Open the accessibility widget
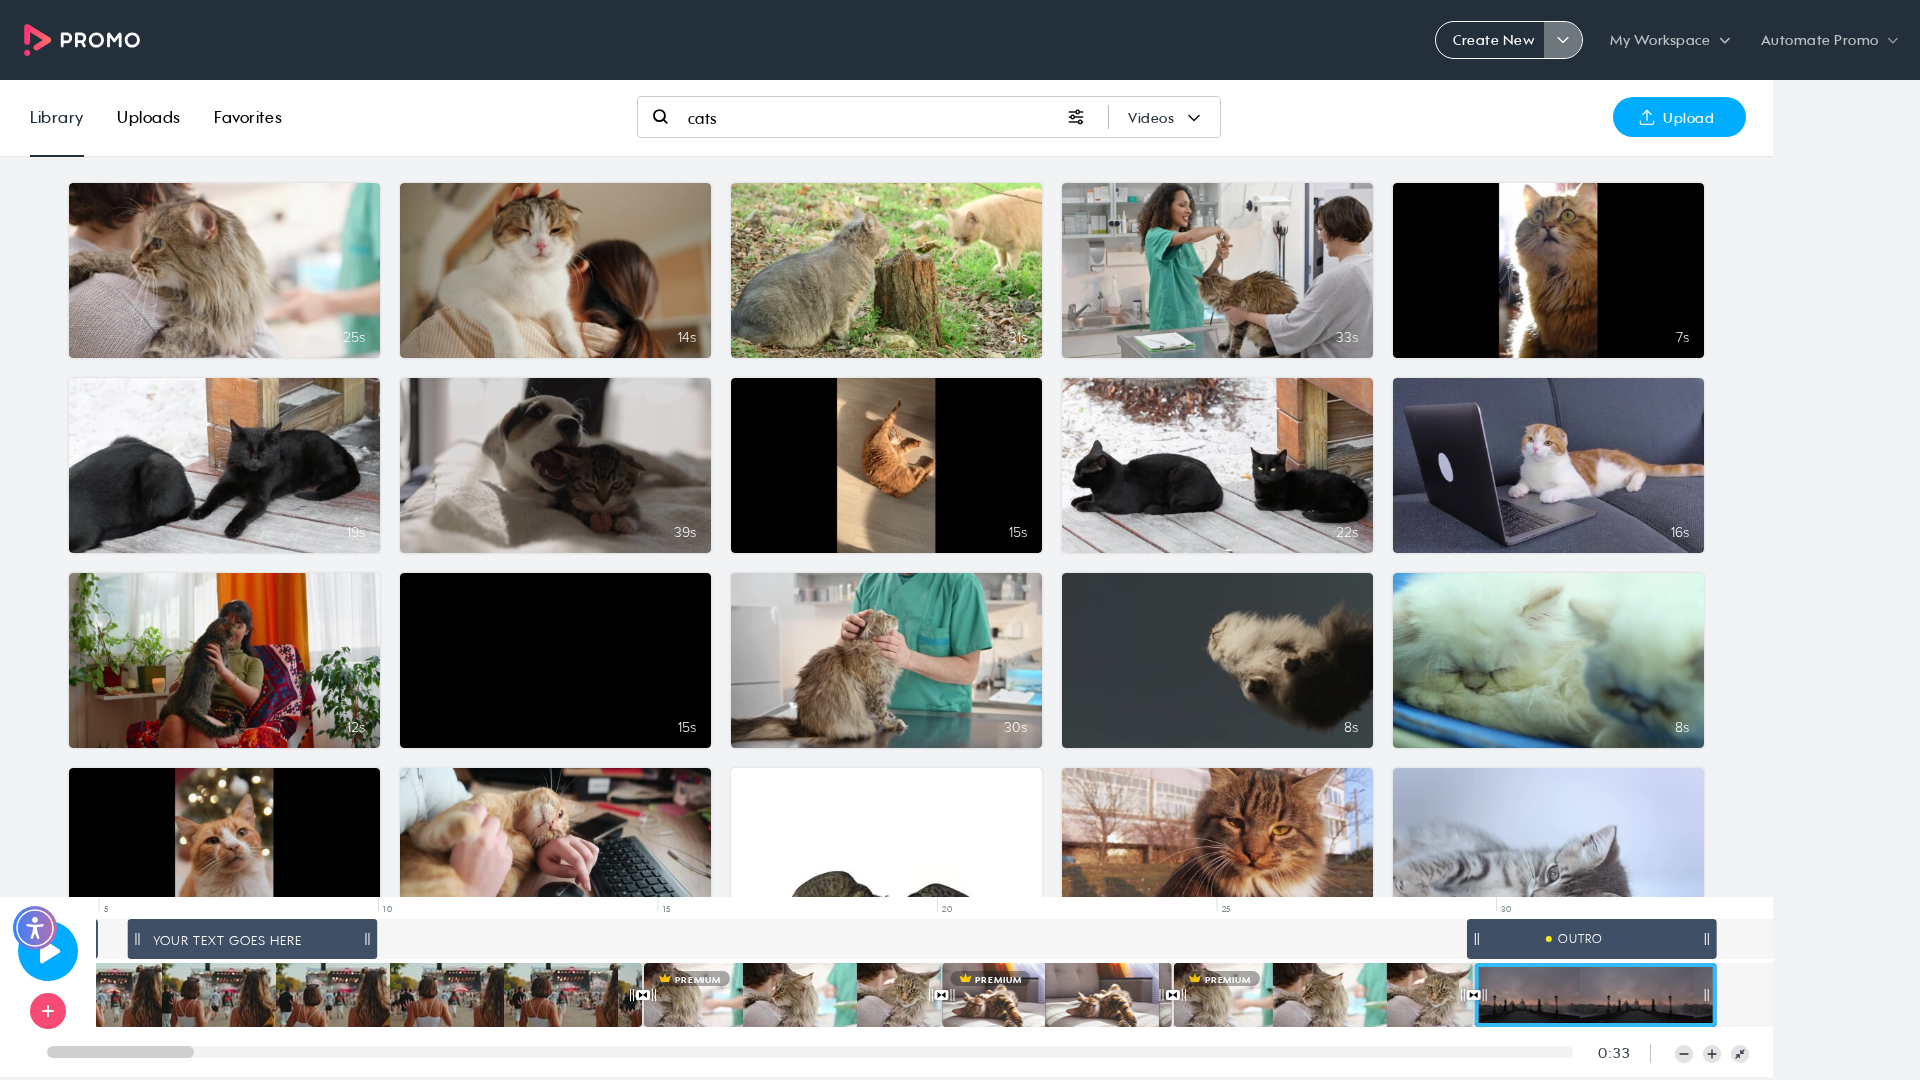This screenshot has height=1080, width=1920. pos(35,928)
